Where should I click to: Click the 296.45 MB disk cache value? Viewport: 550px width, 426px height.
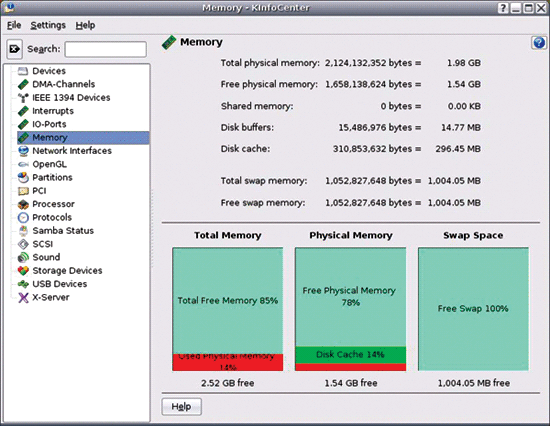458,149
